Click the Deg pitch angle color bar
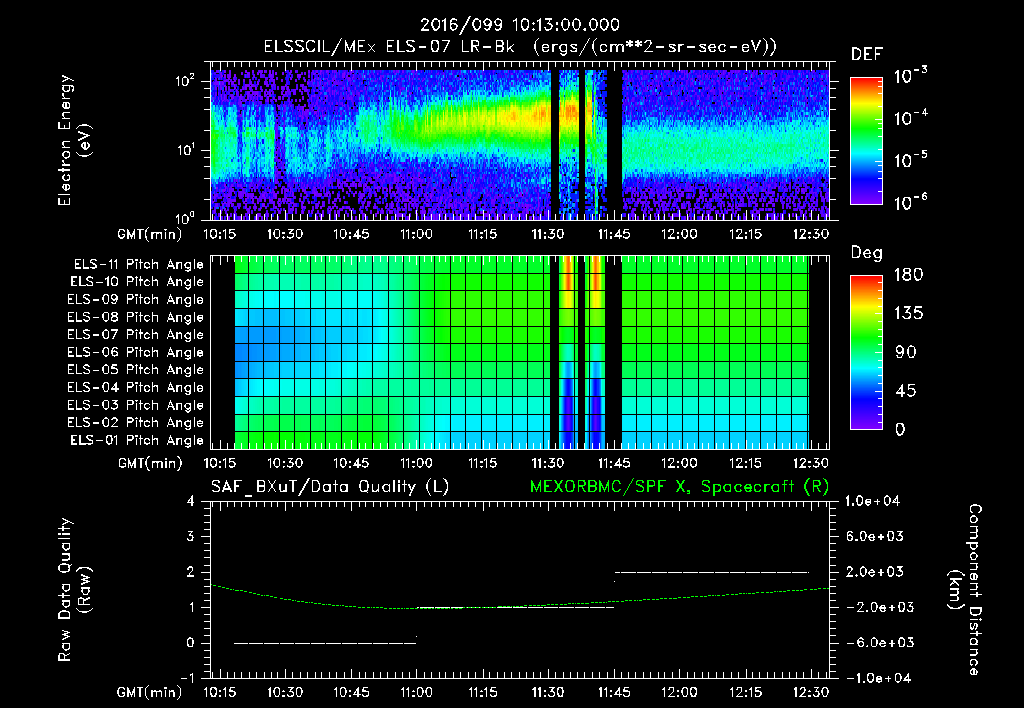 [866, 352]
